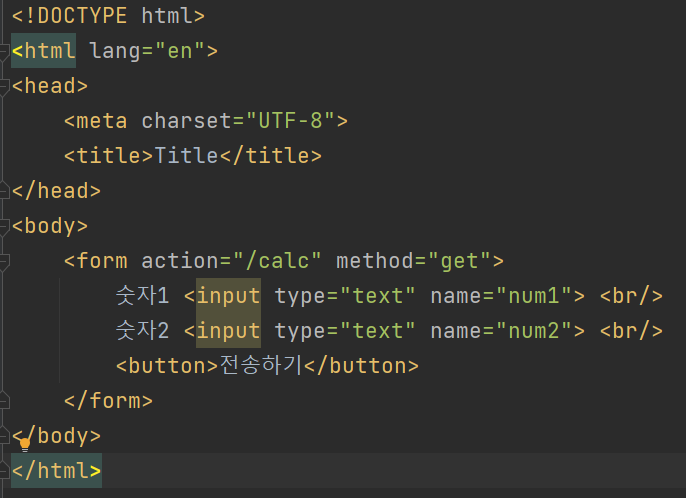Click the DOCTYPE html declaration
The height and width of the screenshot is (498, 686).
click(108, 16)
